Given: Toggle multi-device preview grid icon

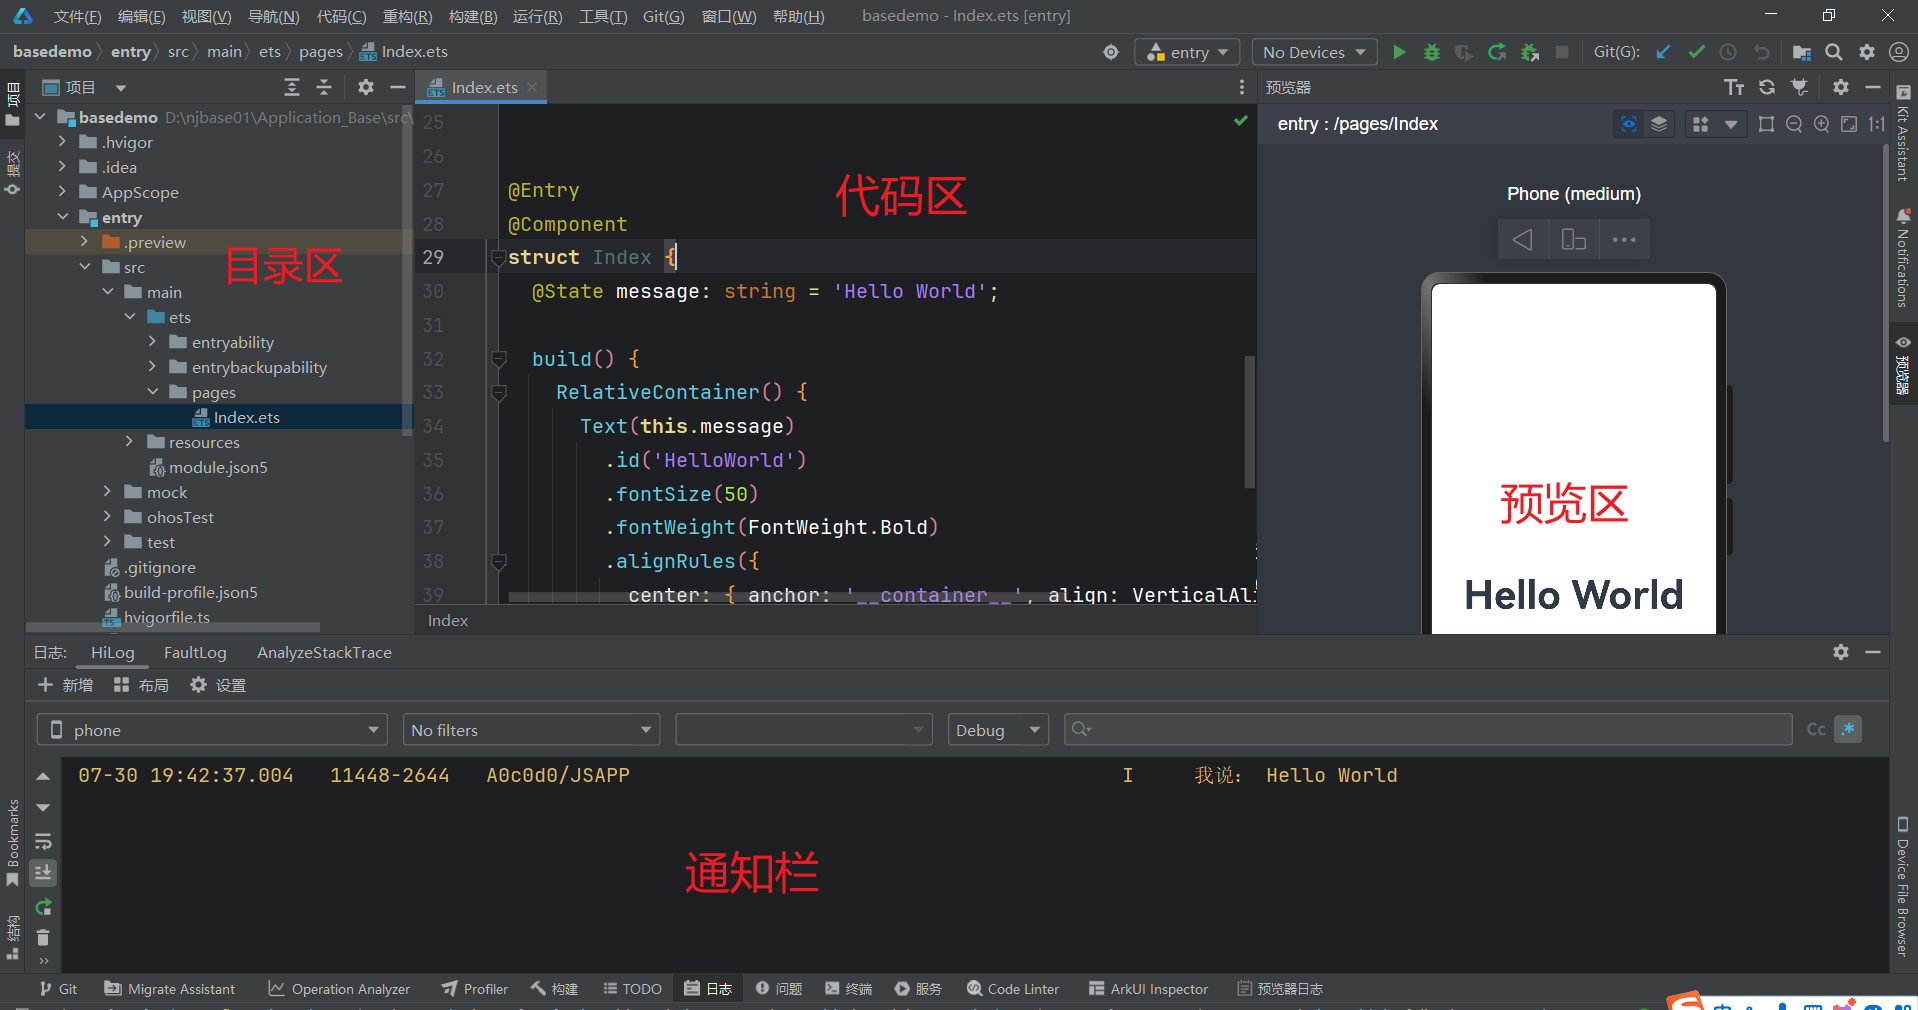Looking at the screenshot, I should pyautogui.click(x=1700, y=124).
